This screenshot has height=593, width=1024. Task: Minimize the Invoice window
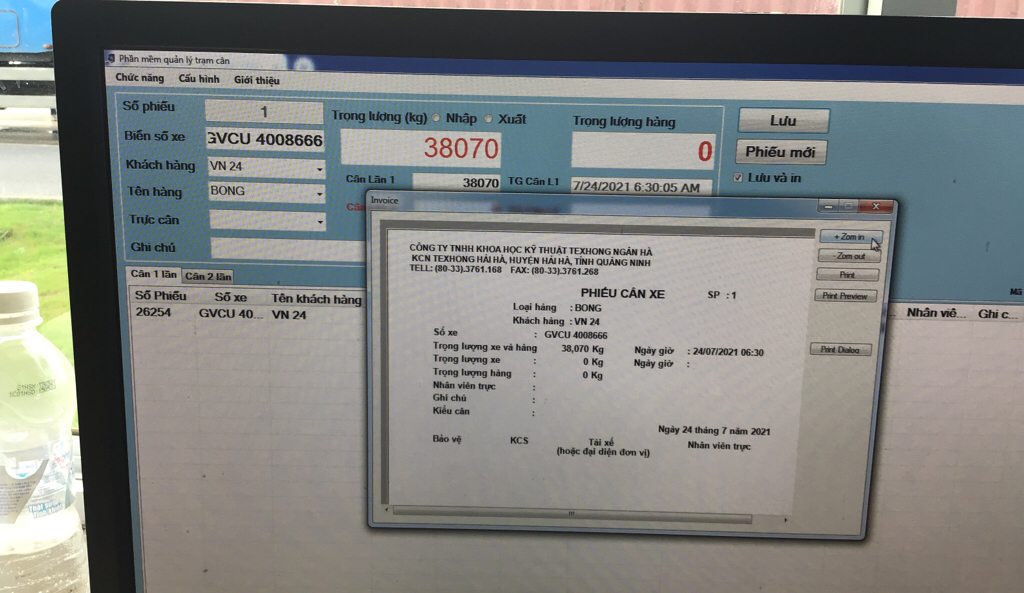click(829, 205)
